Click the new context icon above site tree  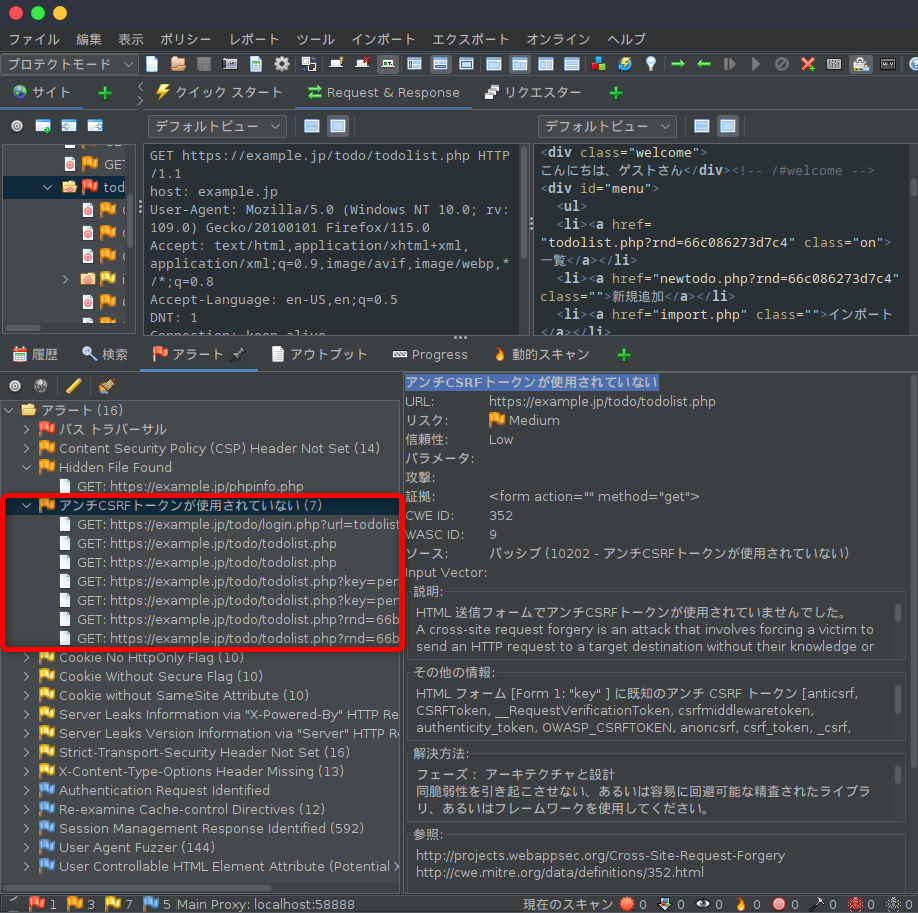pos(42,126)
